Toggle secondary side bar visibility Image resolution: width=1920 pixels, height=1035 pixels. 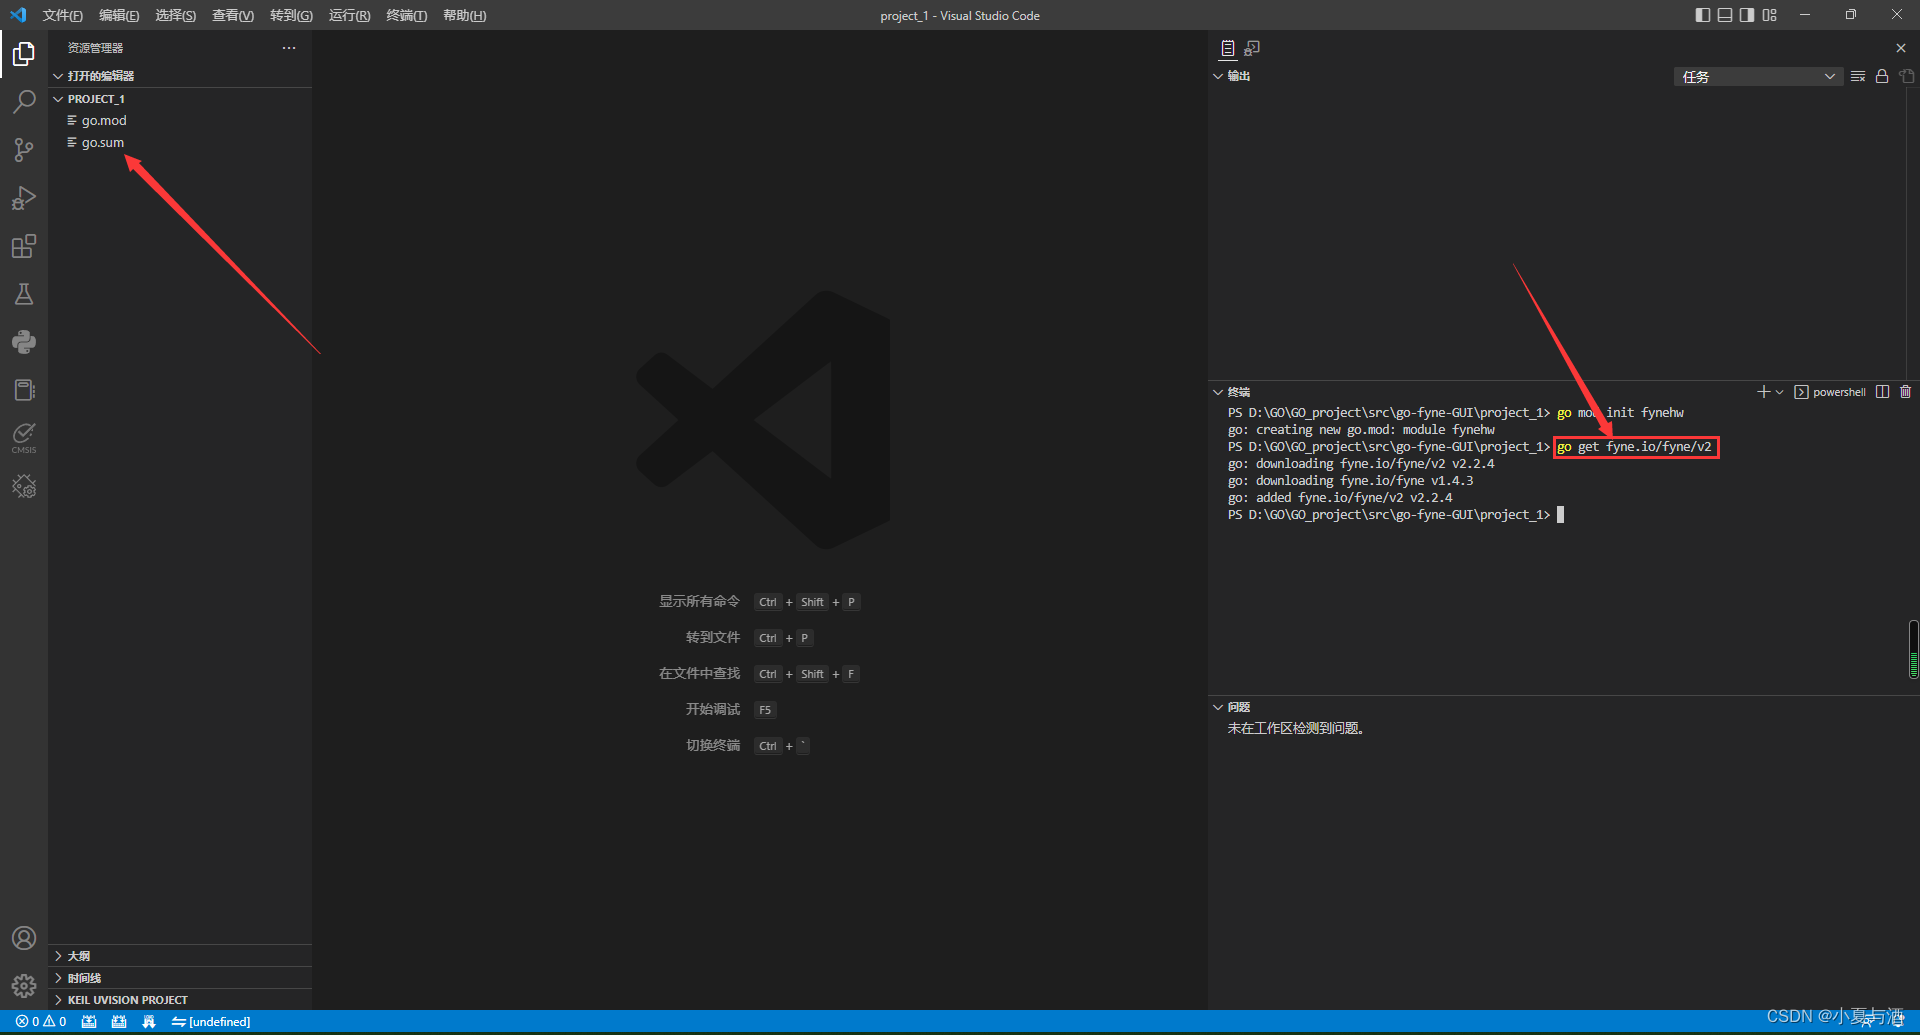[1747, 15]
